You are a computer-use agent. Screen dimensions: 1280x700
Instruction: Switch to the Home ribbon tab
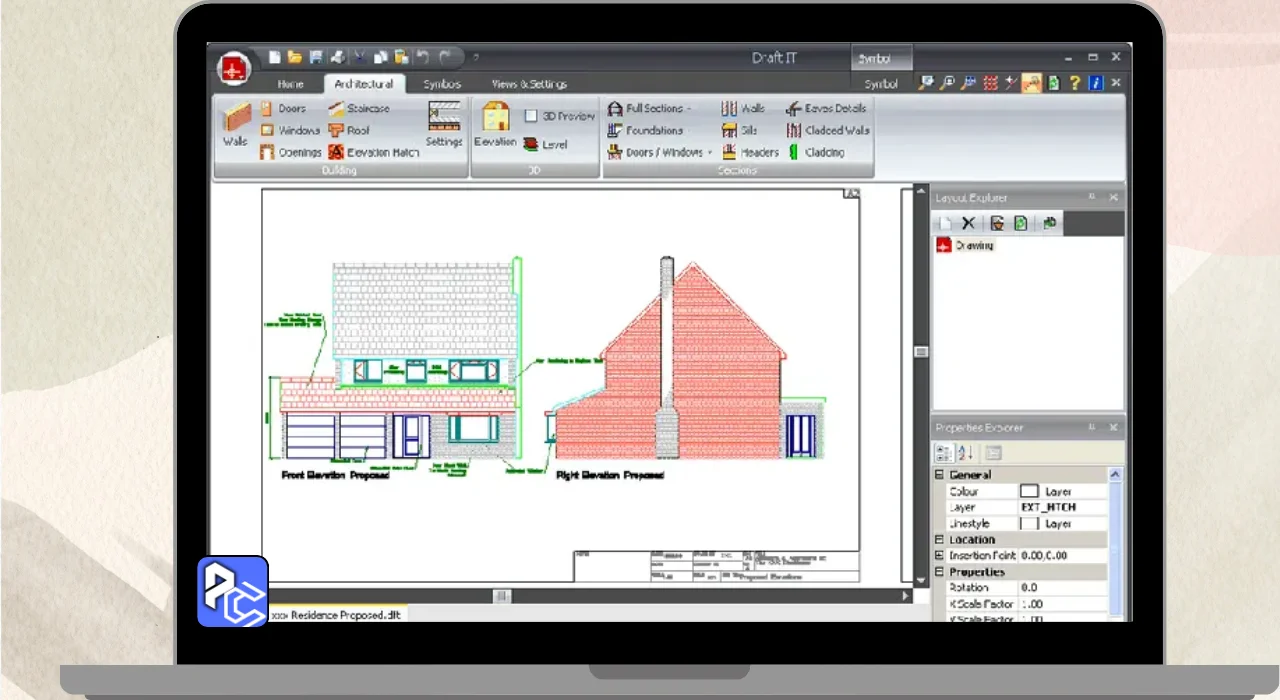[291, 84]
